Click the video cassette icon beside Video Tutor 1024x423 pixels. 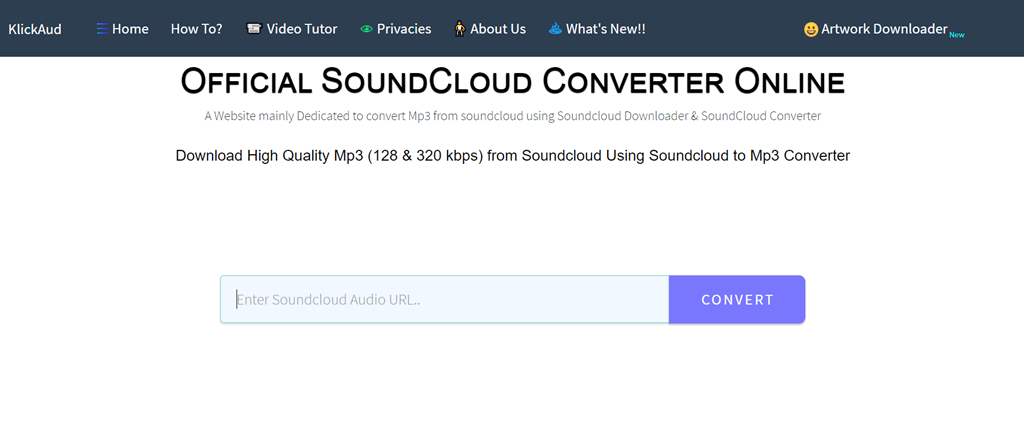(254, 29)
